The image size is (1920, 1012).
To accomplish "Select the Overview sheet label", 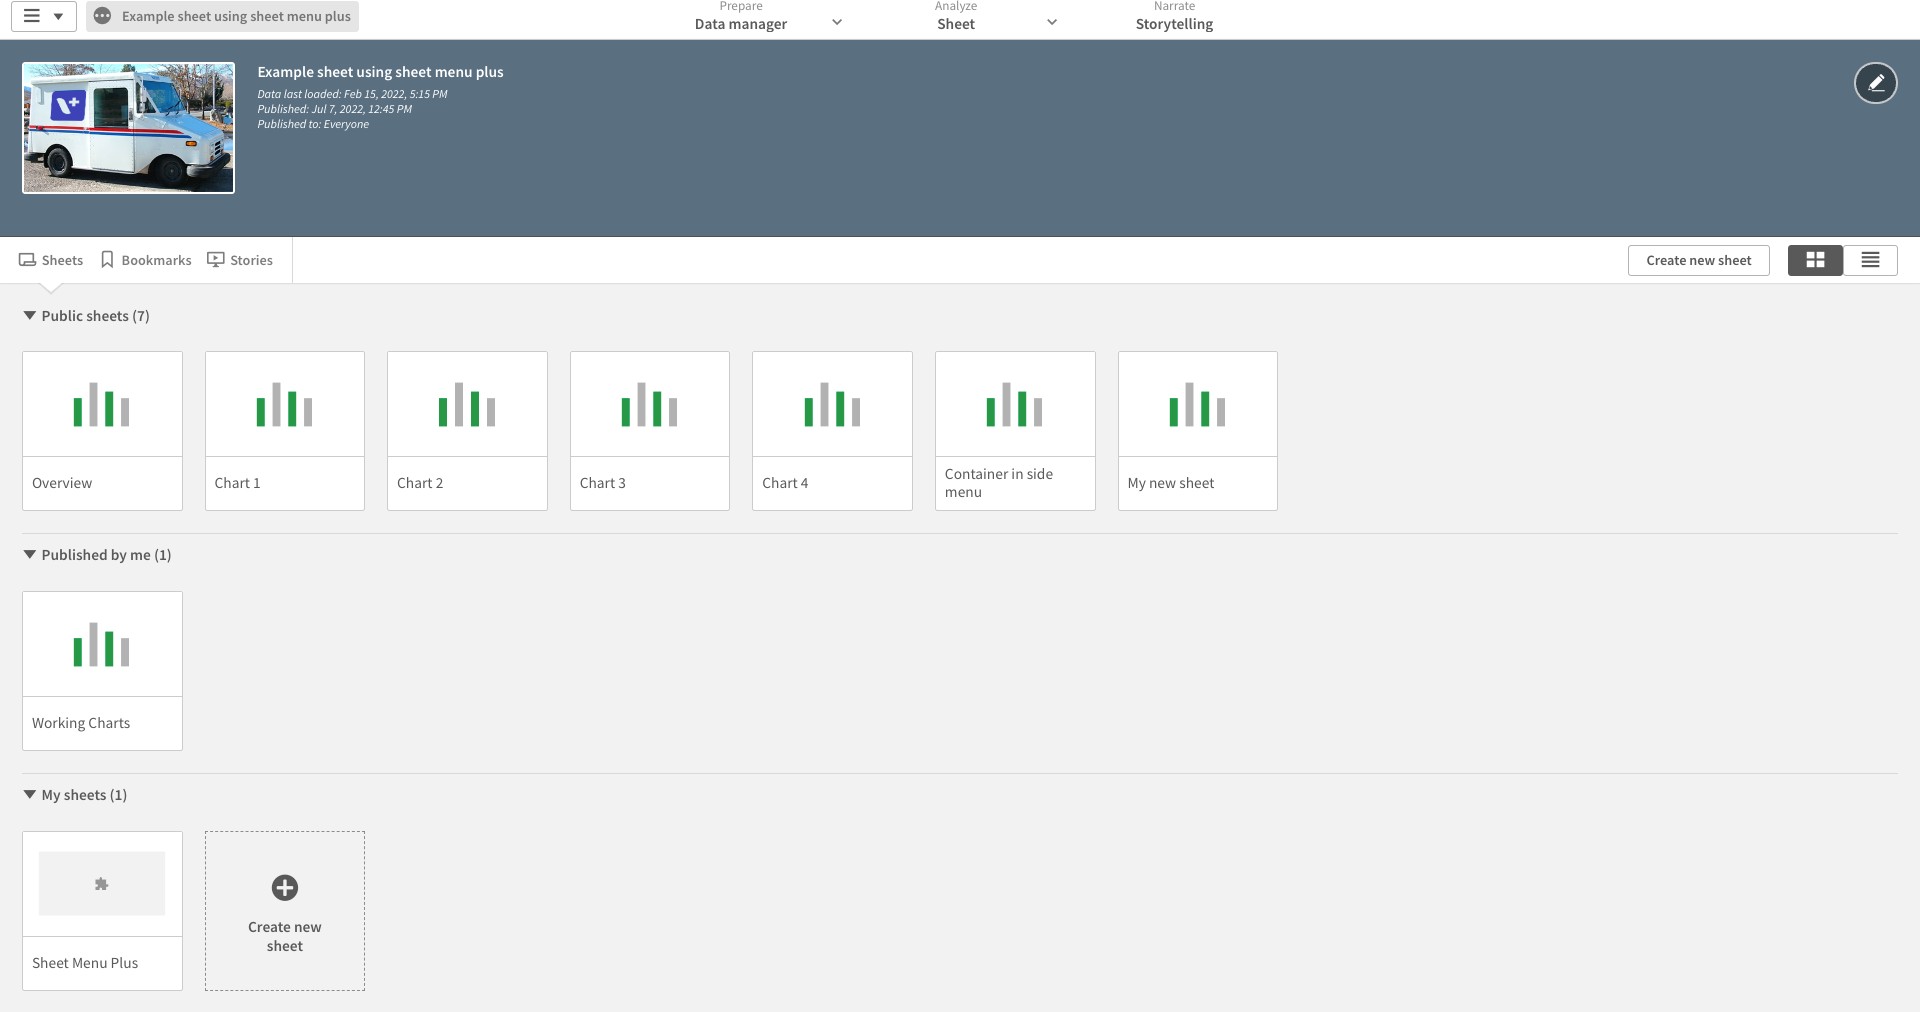I will click(62, 483).
